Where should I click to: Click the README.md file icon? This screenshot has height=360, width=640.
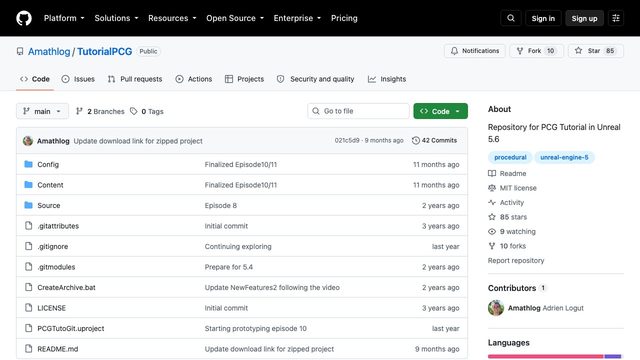click(28, 349)
